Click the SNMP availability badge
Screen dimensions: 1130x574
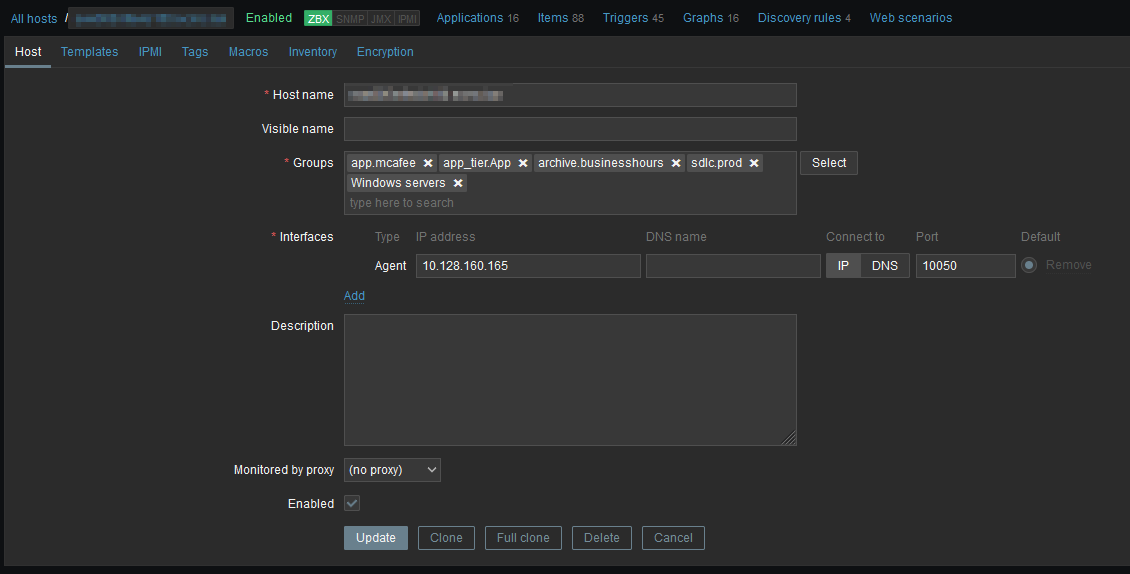point(350,18)
